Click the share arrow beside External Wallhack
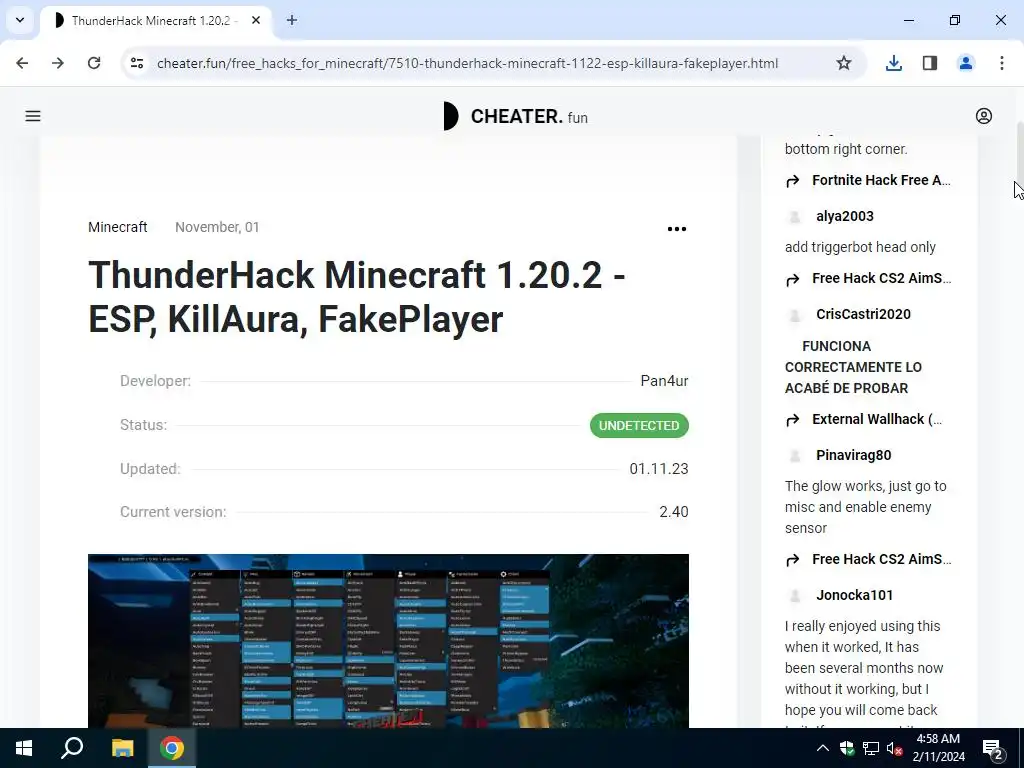This screenshot has height=768, width=1024. pos(793,420)
